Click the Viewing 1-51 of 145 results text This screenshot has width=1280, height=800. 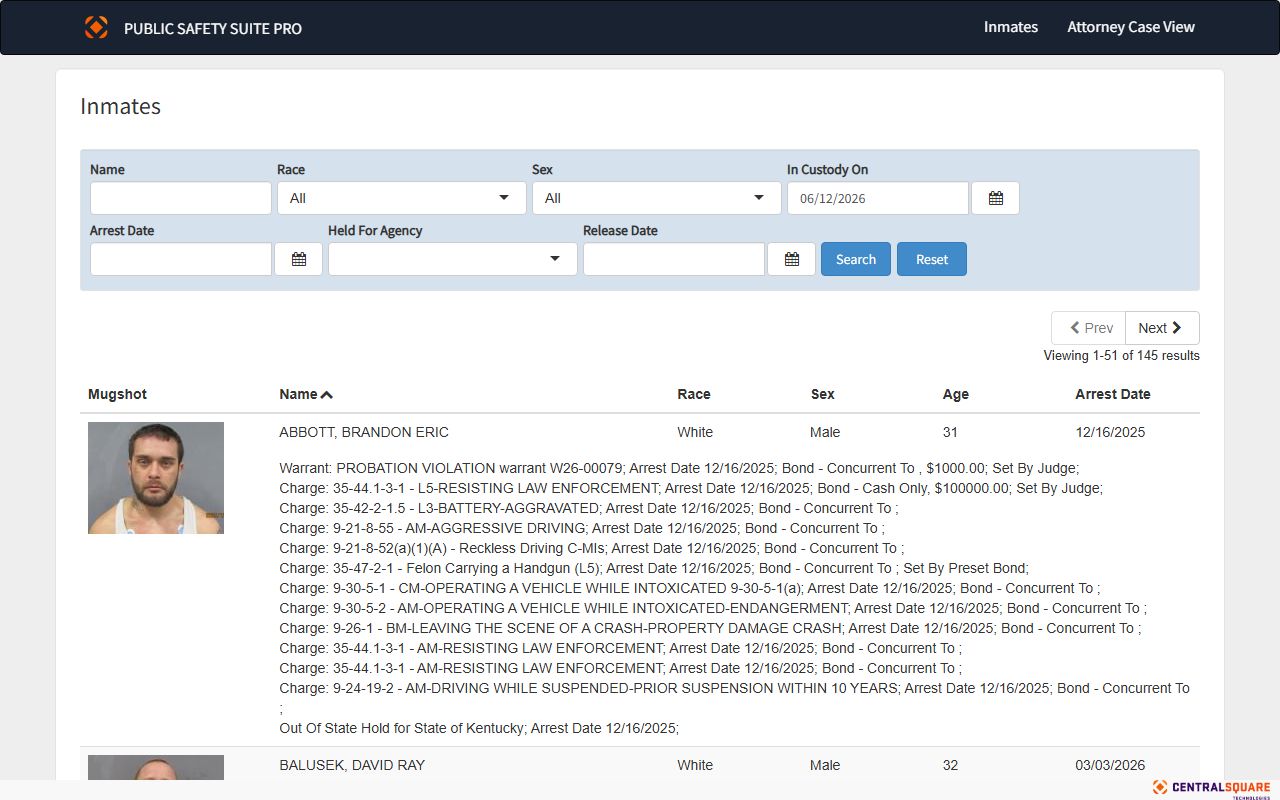click(1121, 356)
